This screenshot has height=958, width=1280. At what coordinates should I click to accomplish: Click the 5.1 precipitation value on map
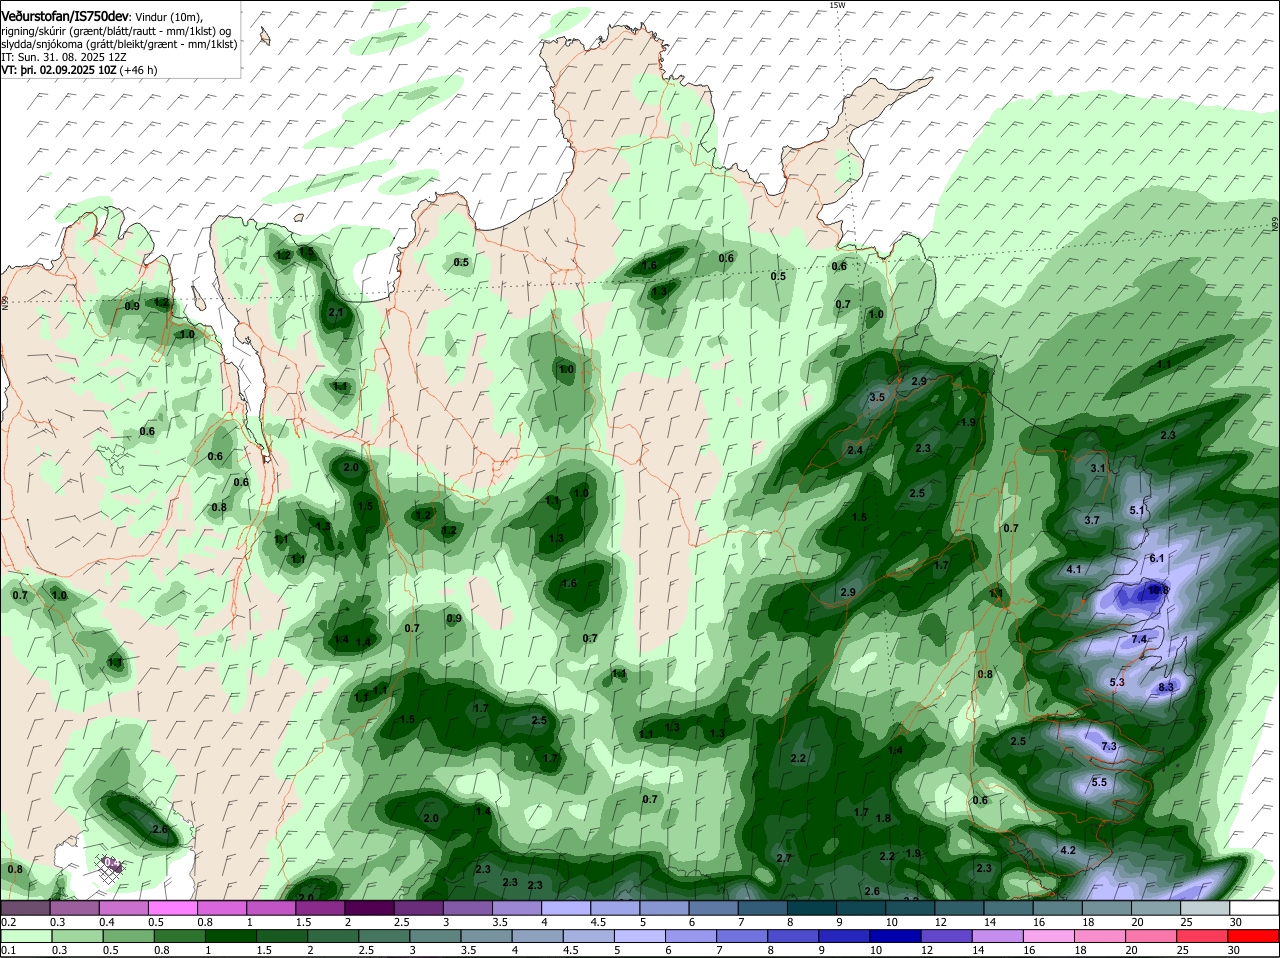(1137, 510)
